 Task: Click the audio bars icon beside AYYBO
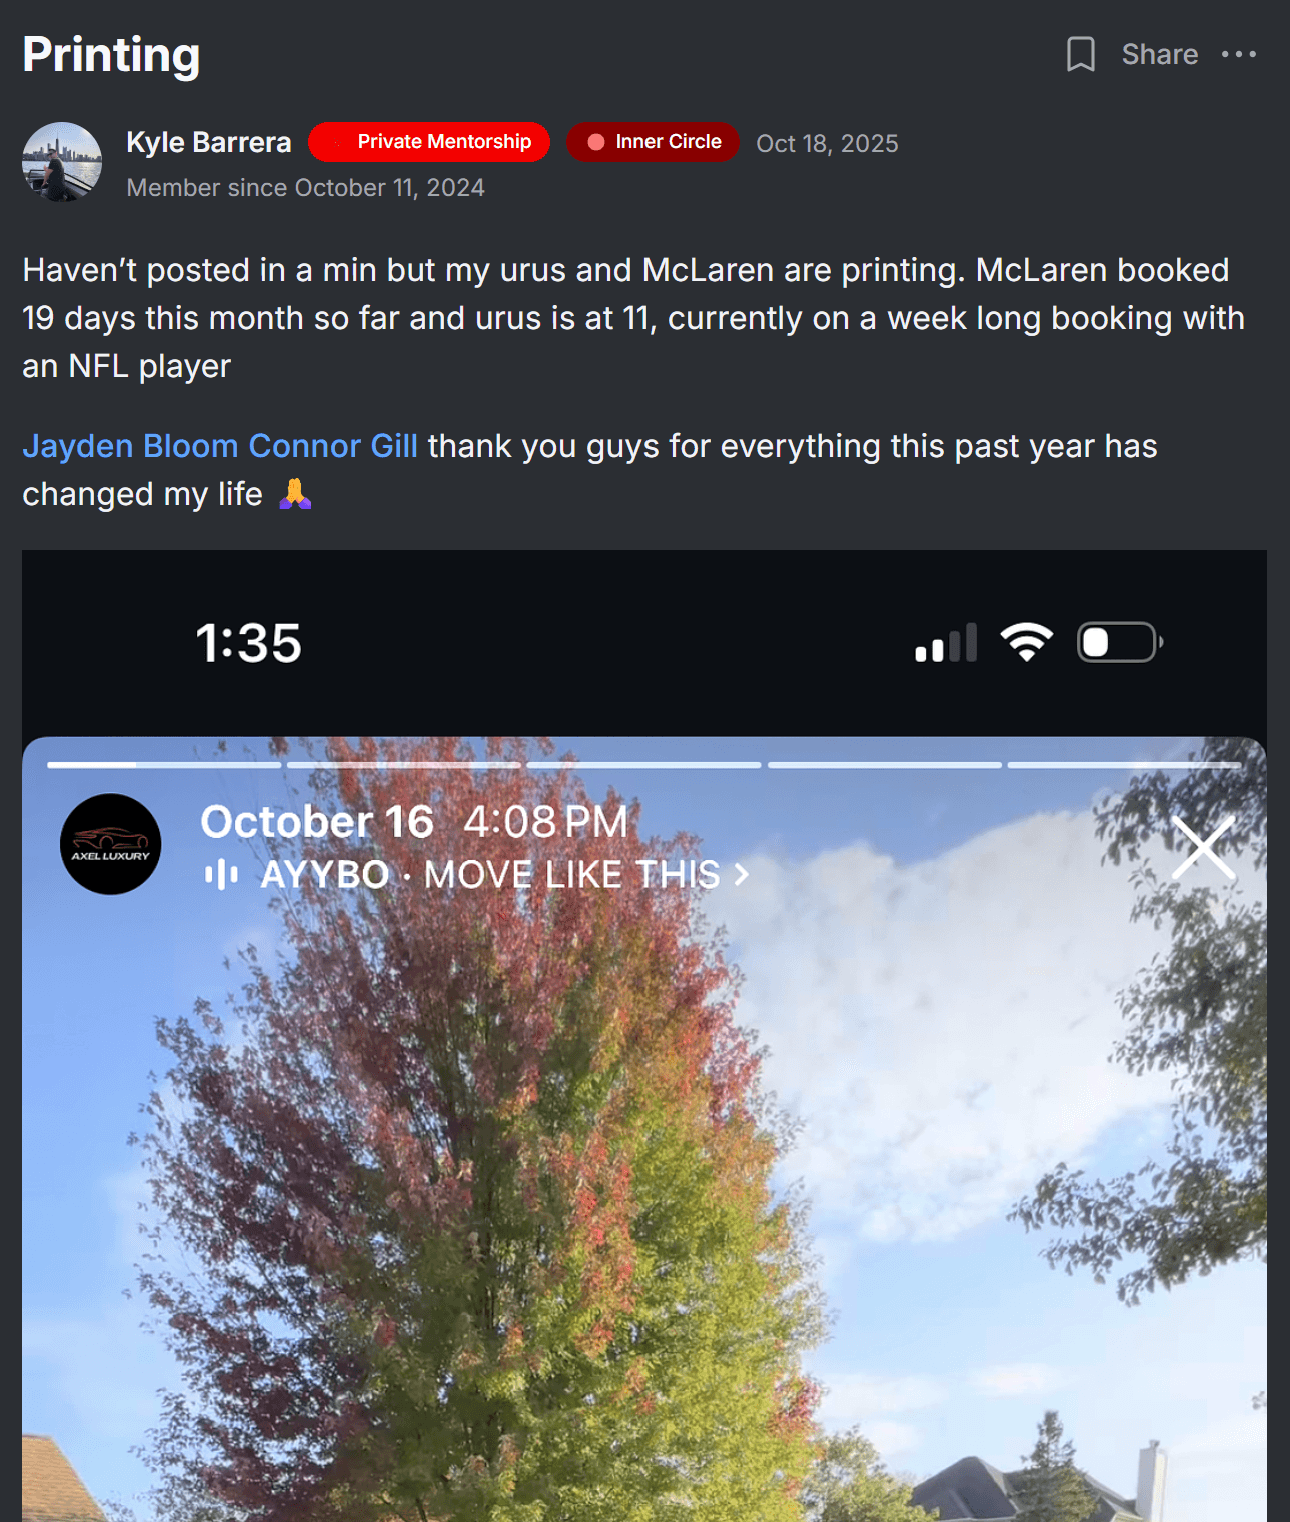(221, 875)
